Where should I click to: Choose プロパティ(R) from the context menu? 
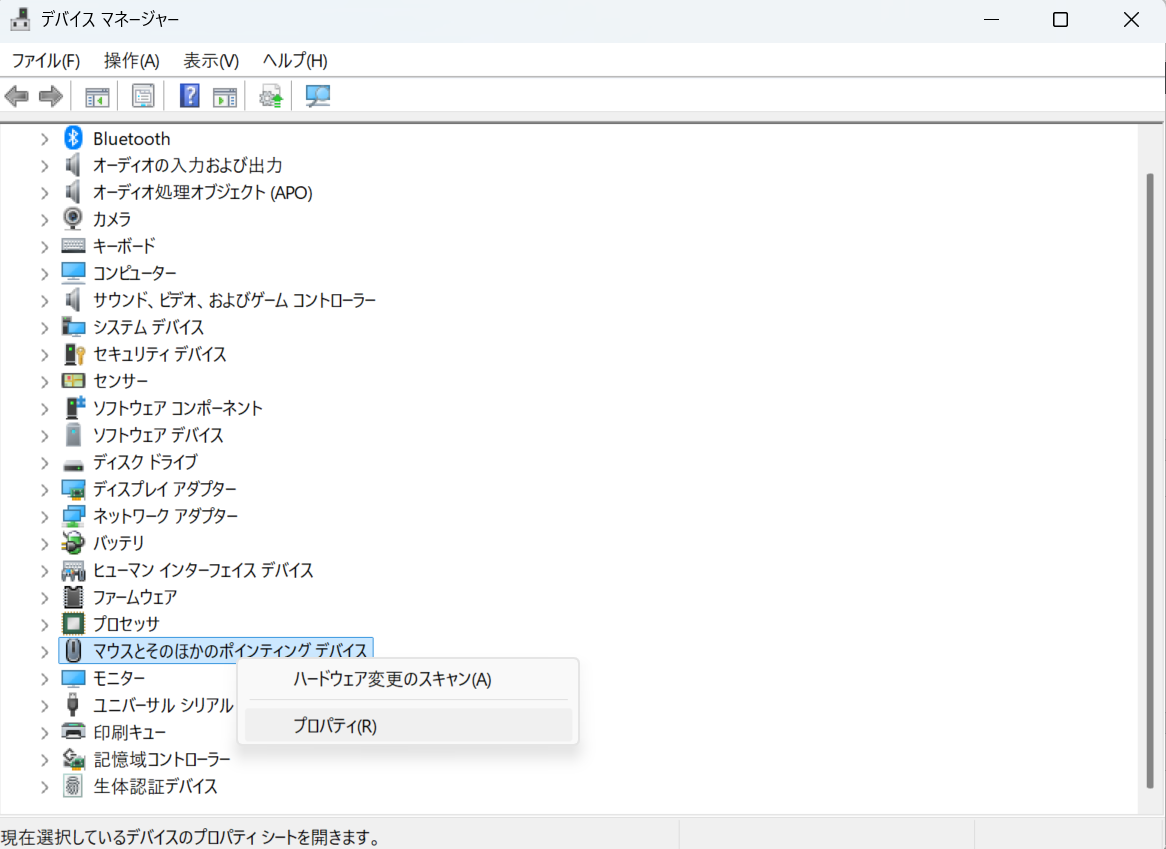coord(335,726)
